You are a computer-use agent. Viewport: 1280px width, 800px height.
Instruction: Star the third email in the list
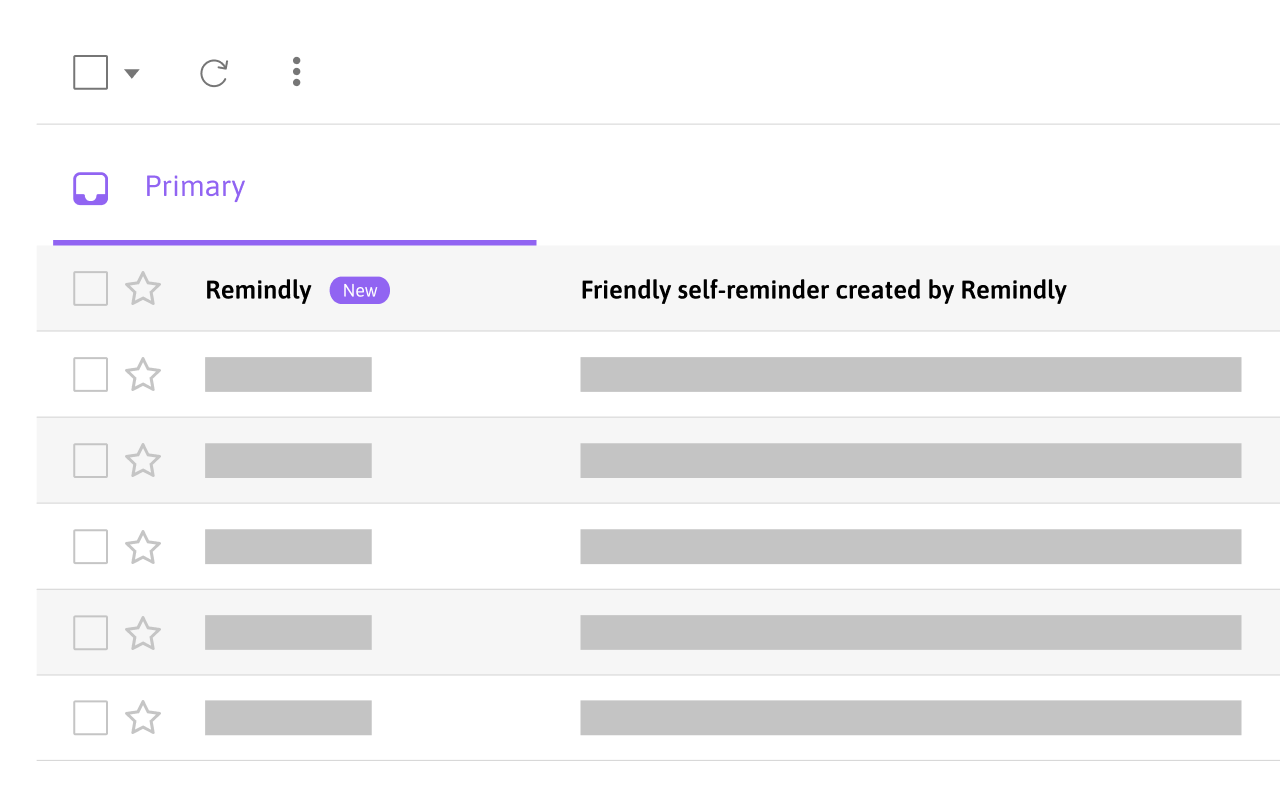point(143,460)
